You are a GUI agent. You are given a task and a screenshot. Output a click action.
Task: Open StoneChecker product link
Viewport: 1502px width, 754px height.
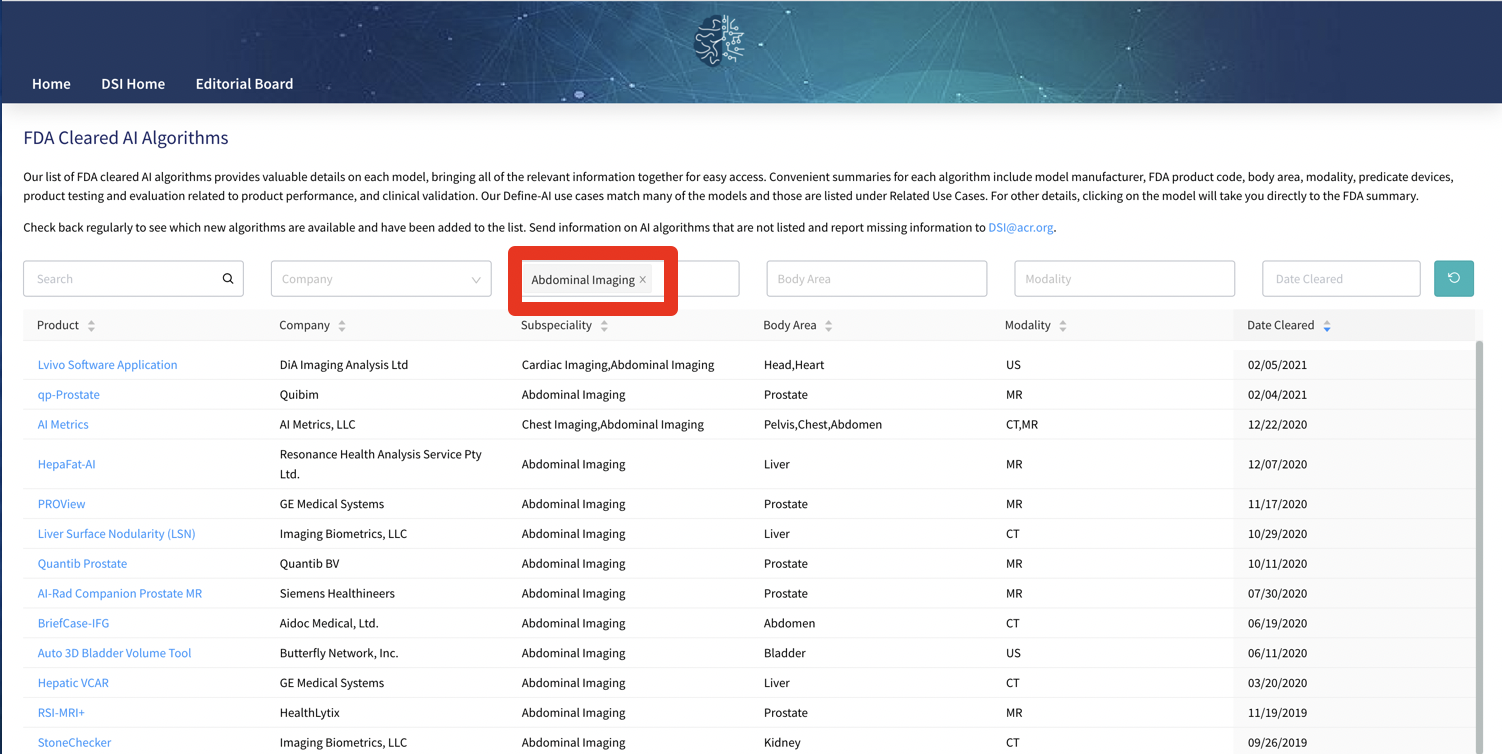74,743
